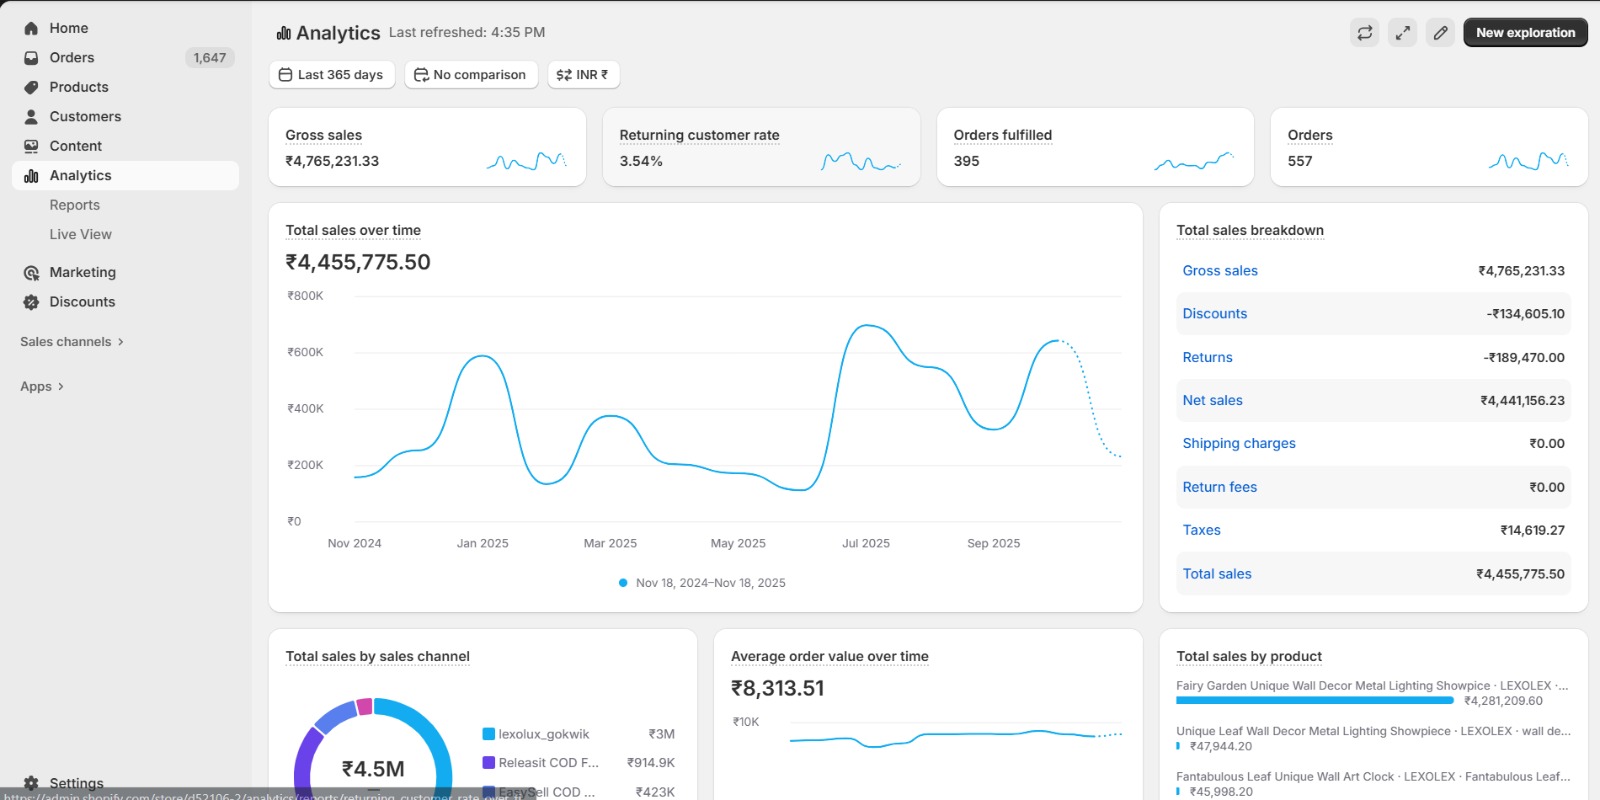
Task: Click the refresh icon in the Analytics header
Action: coord(1364,33)
